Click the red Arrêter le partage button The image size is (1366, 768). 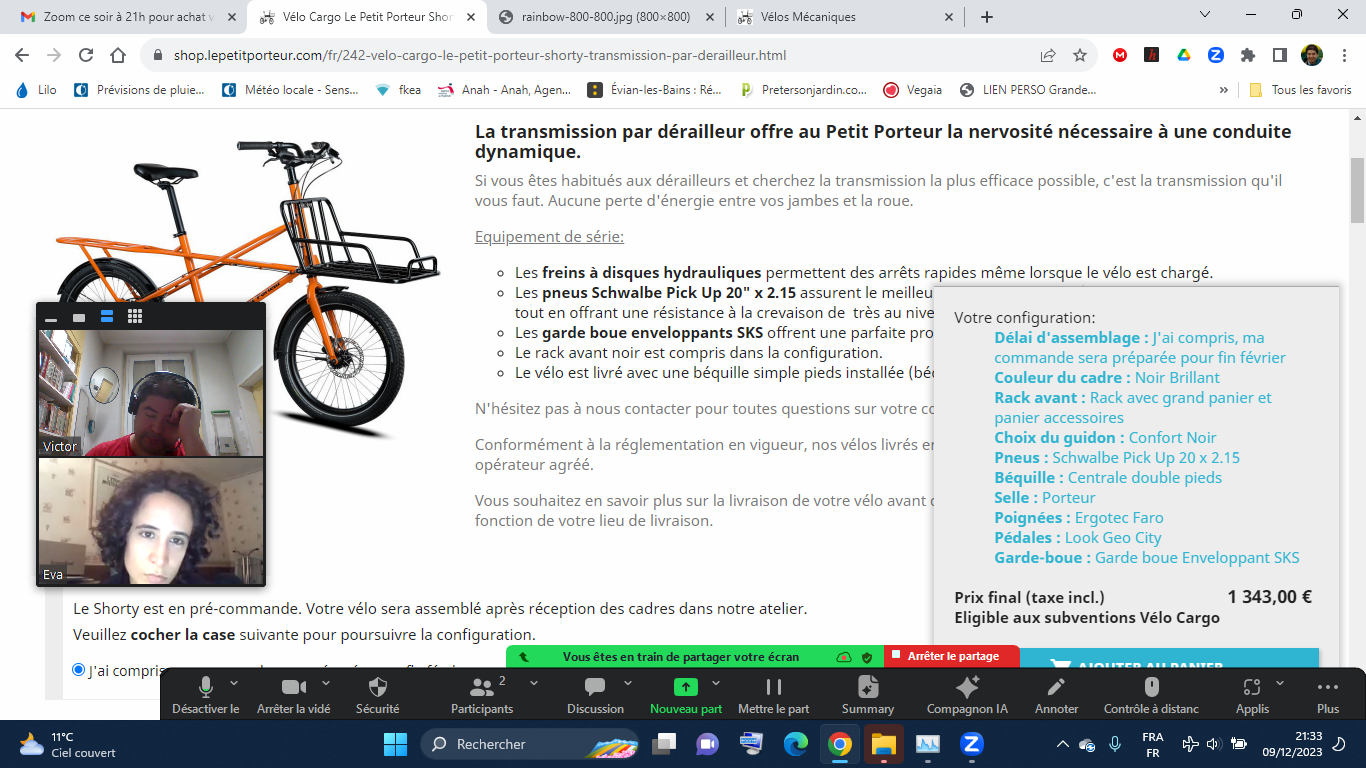coord(951,656)
